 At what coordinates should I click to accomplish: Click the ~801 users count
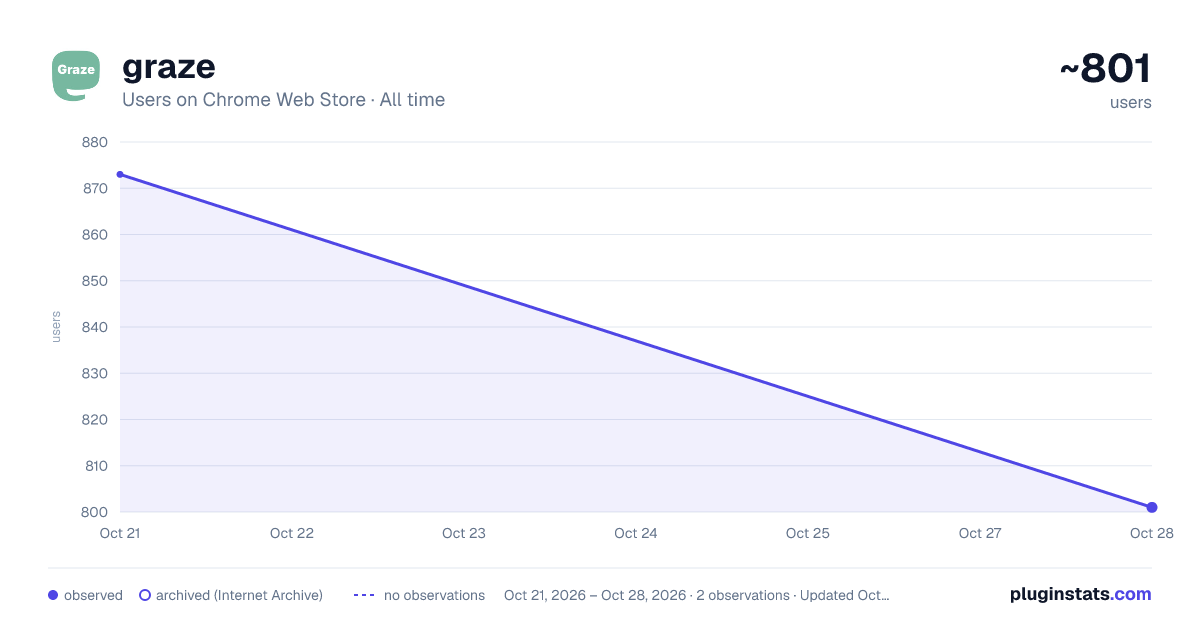1105,69
